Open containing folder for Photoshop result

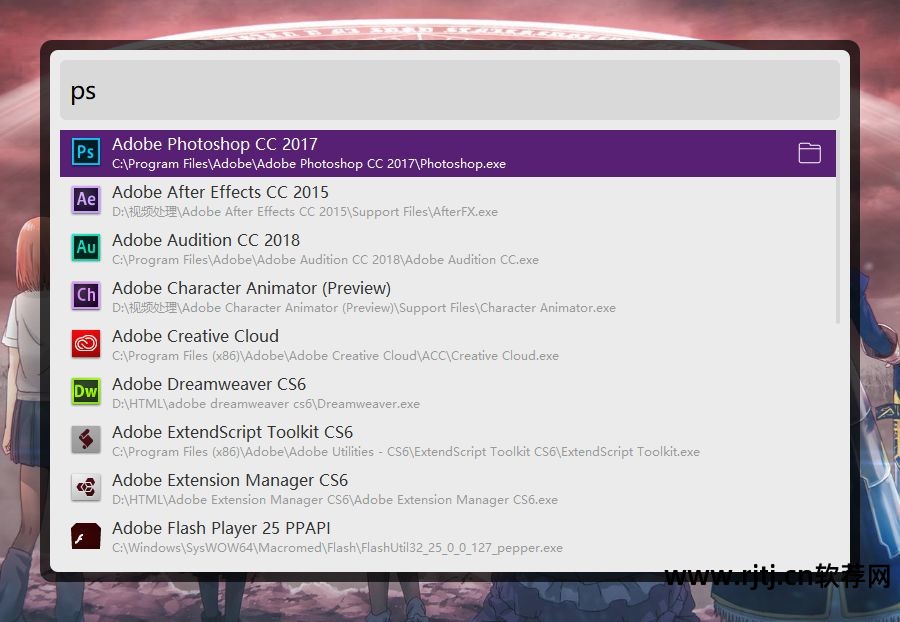809,153
